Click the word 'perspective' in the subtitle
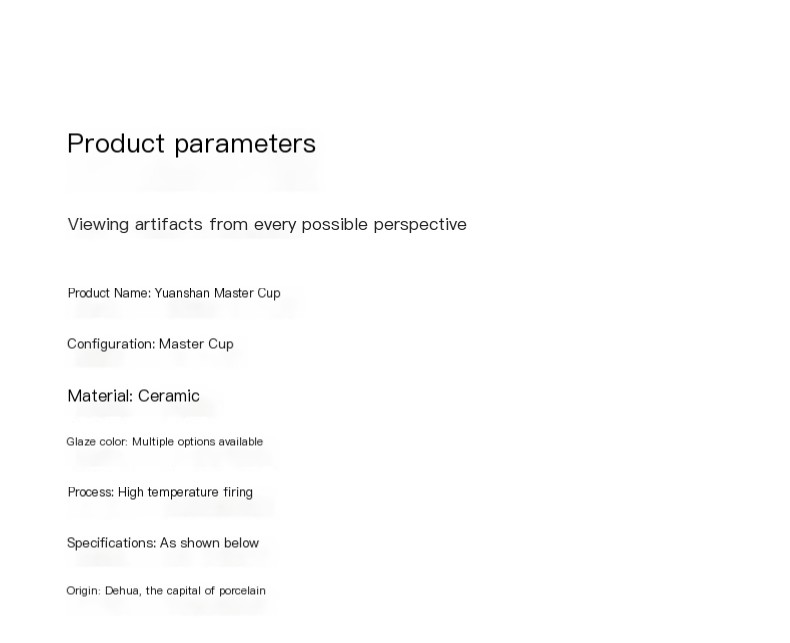 click(x=420, y=225)
